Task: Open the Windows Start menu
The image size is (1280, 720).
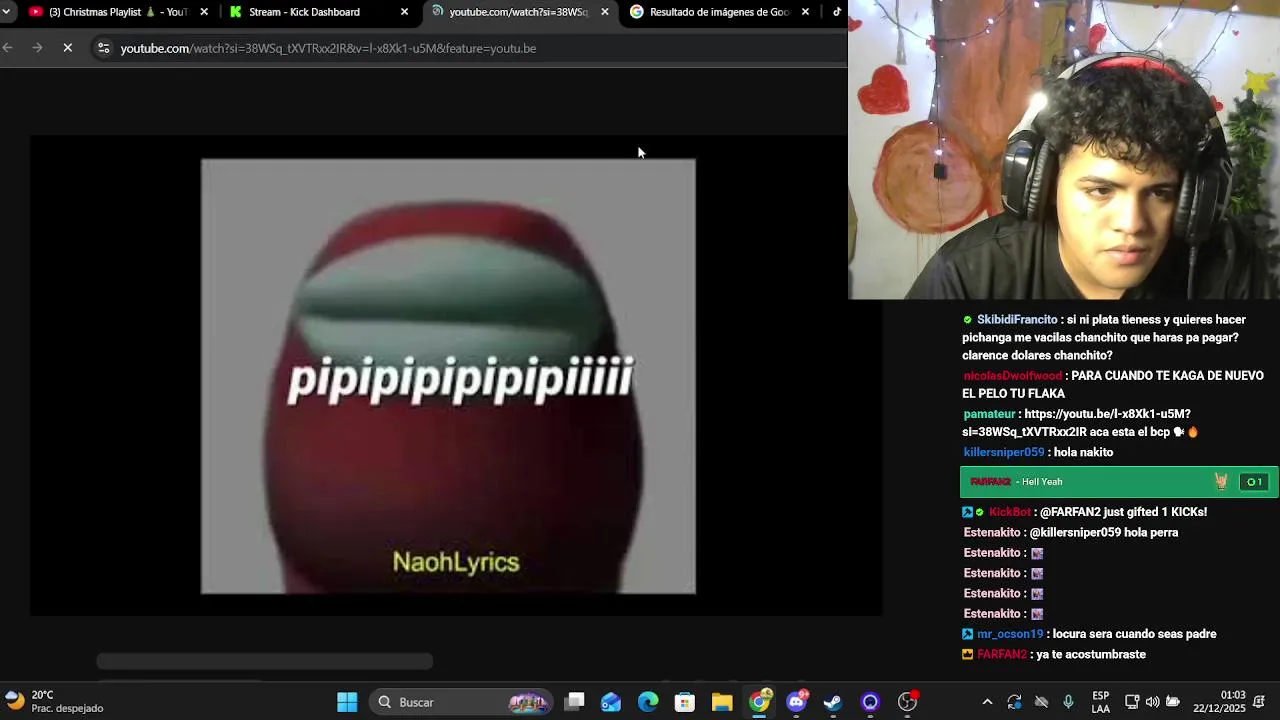Action: (347, 702)
